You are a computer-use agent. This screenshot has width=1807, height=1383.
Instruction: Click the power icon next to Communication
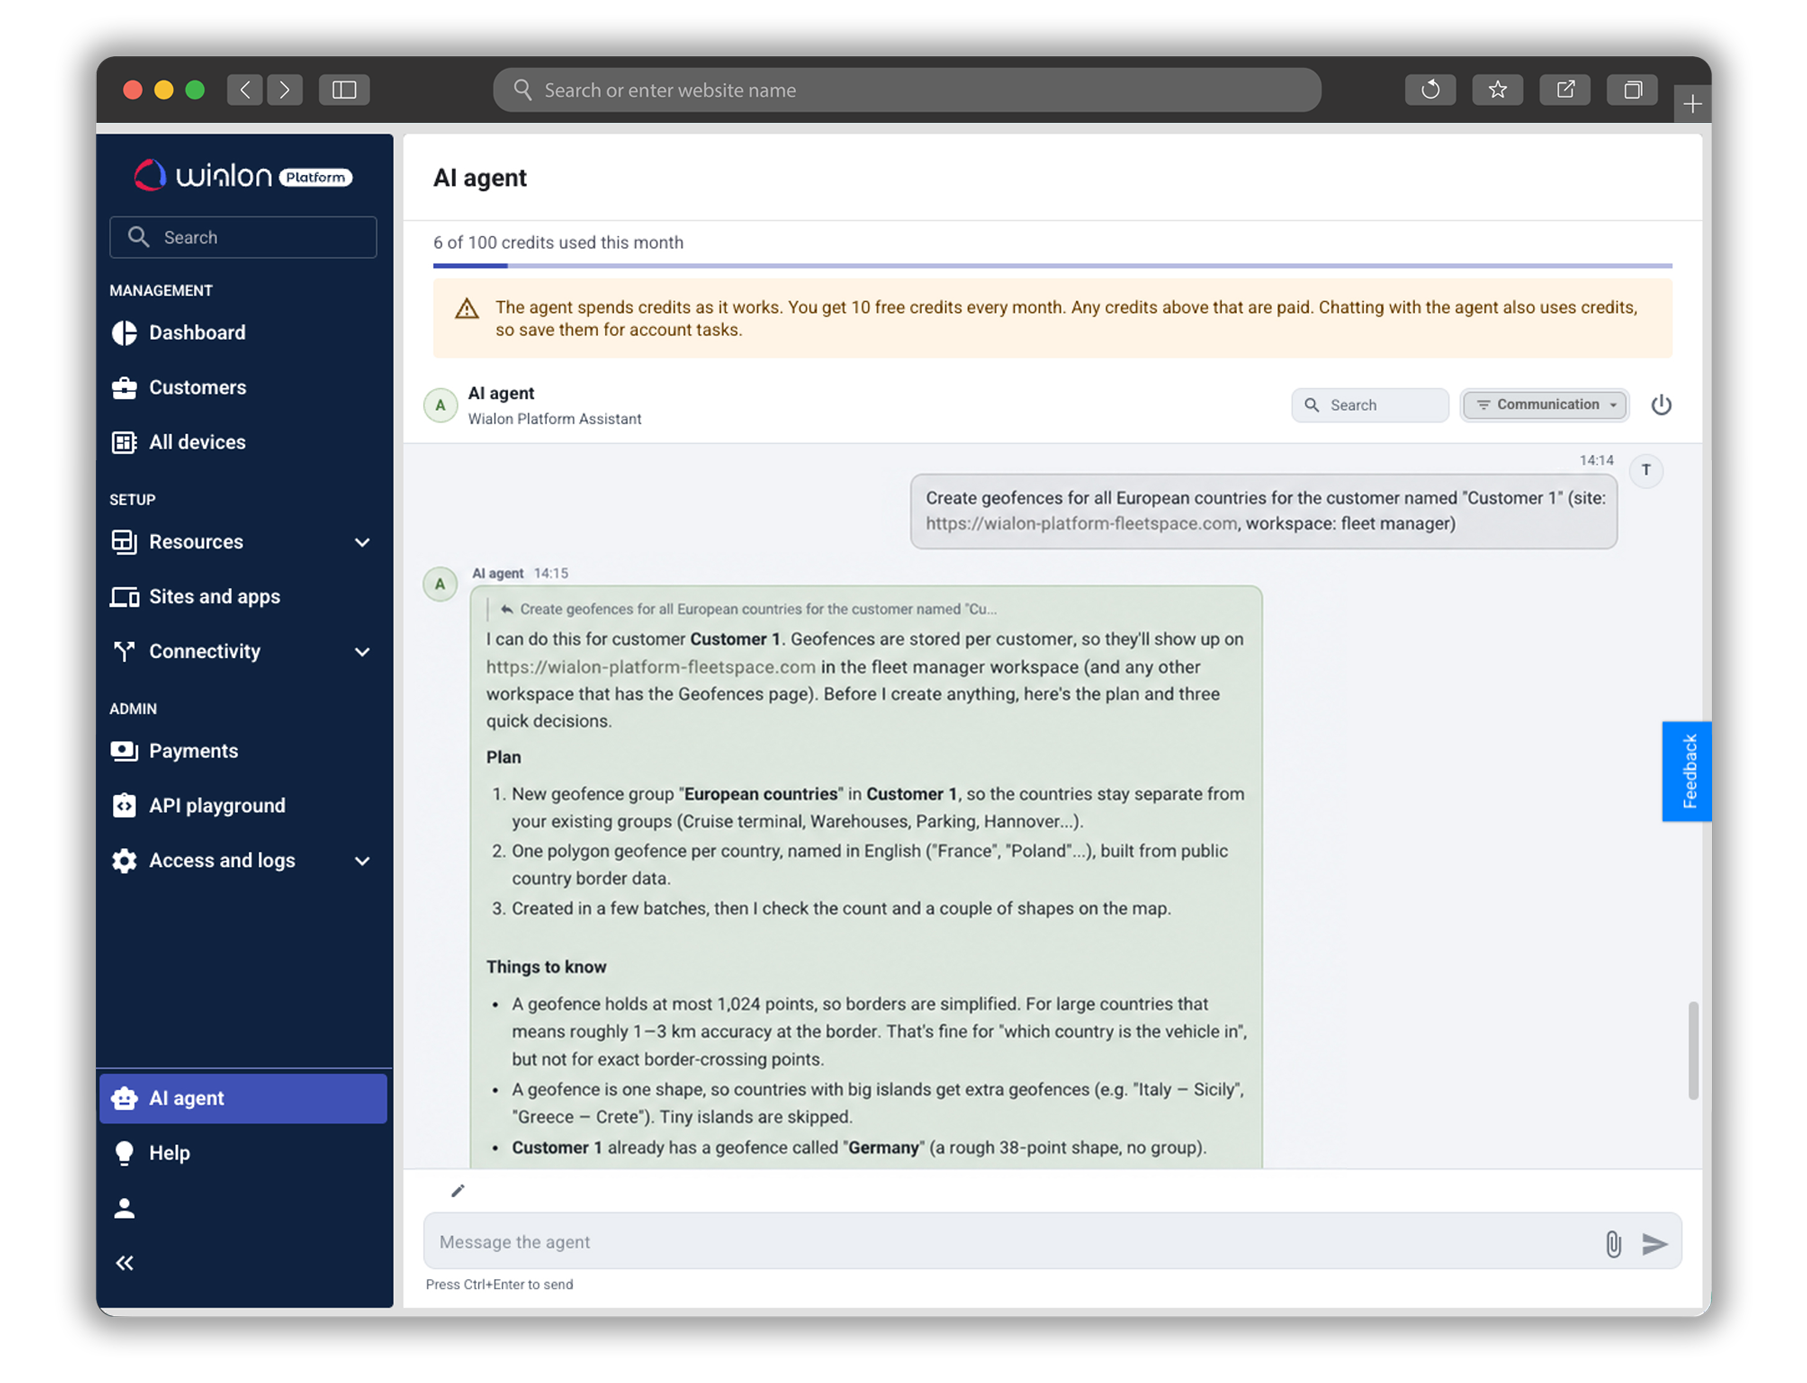1661,405
